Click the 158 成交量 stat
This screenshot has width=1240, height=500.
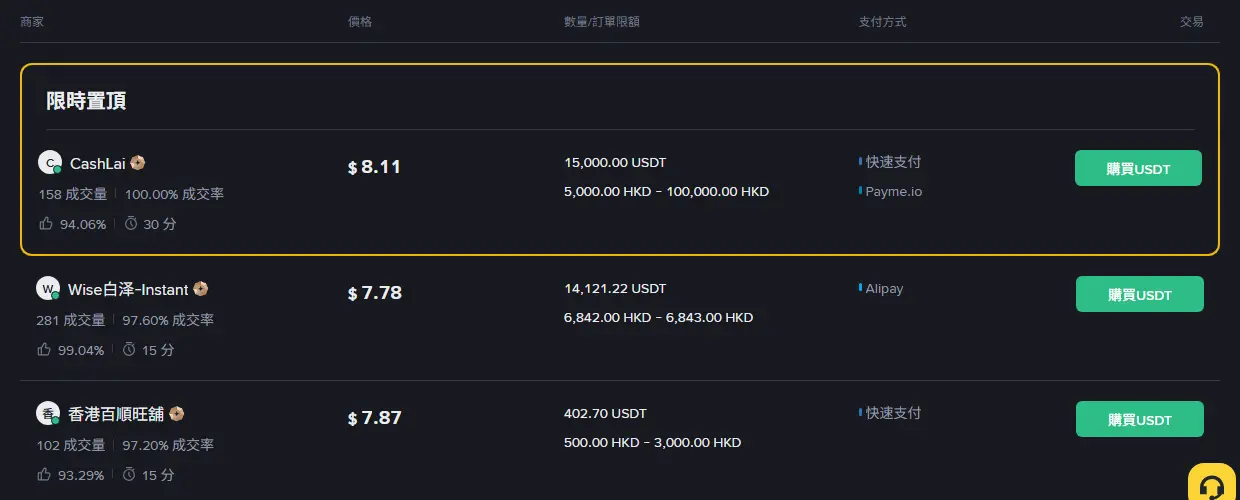click(x=73, y=194)
